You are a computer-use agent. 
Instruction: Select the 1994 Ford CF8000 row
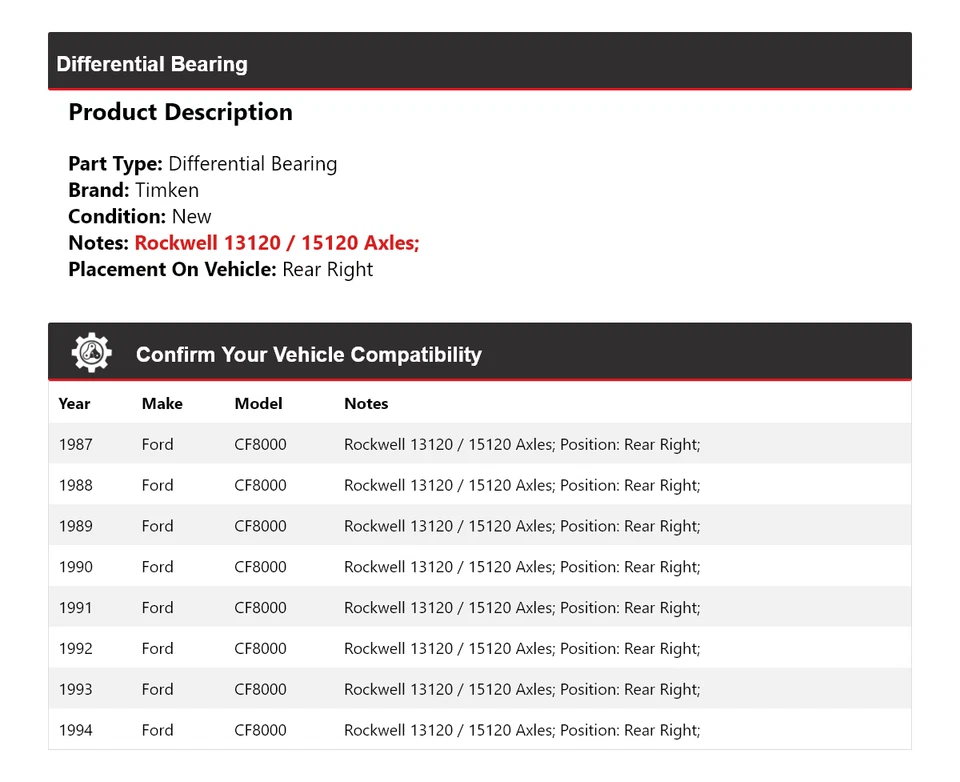tap(480, 730)
